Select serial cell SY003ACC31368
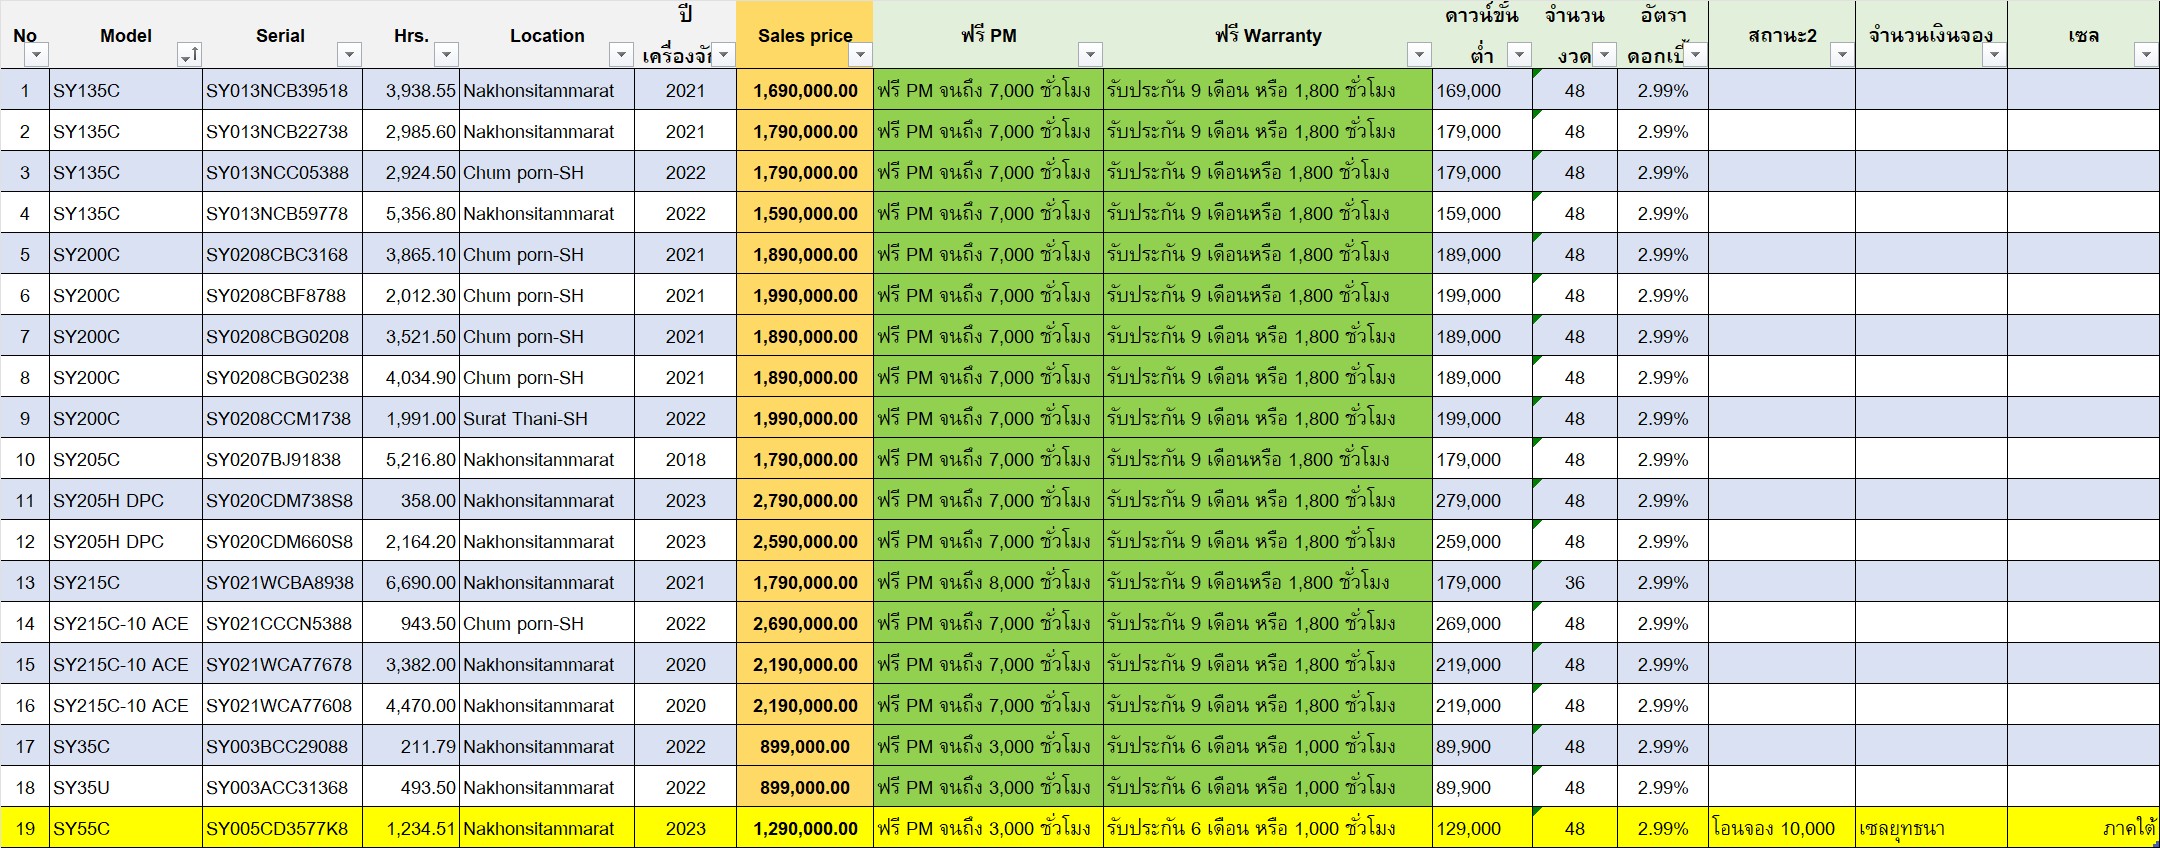This screenshot has height=848, width=2160. [282, 787]
